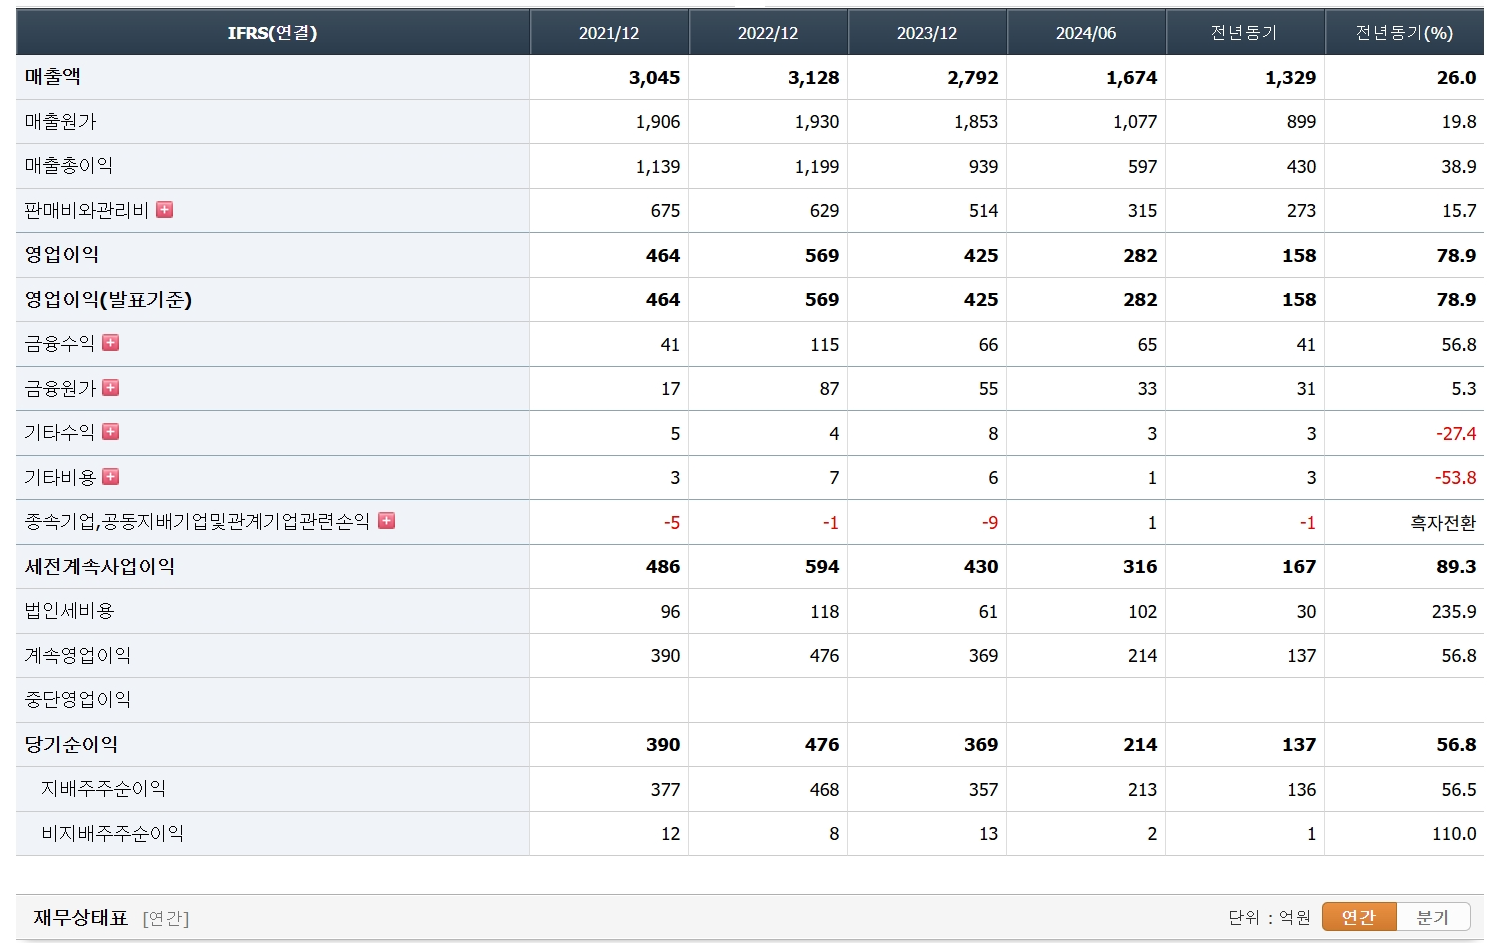Click the 87 금융원가 value for 2022/12

click(x=829, y=389)
